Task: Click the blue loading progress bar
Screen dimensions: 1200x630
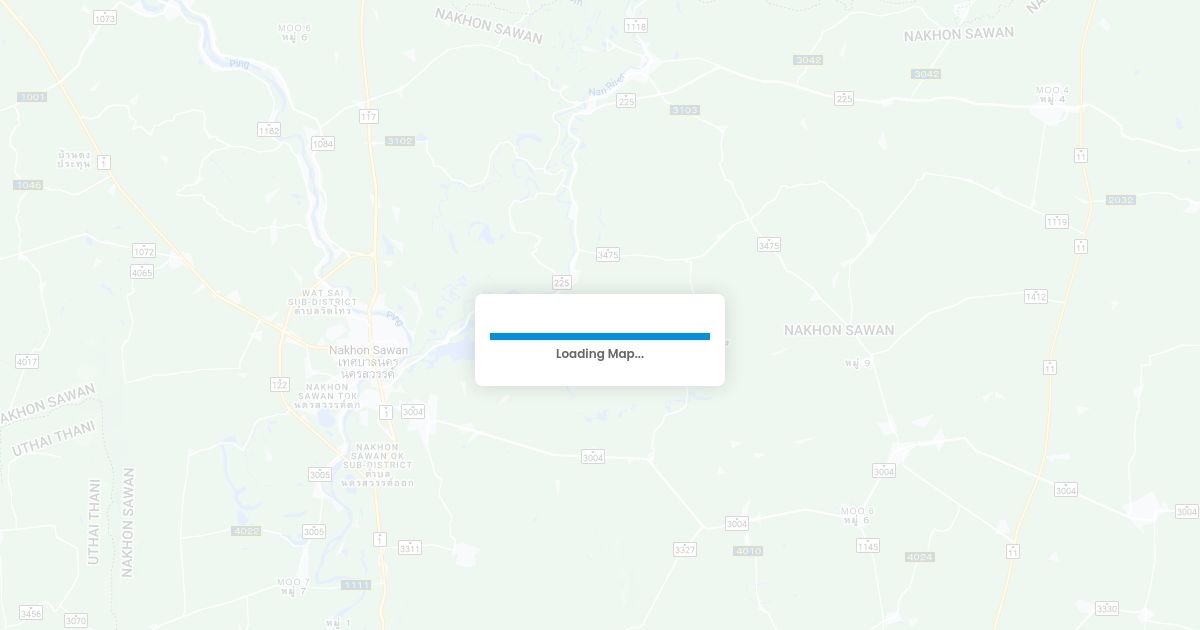Action: tap(600, 336)
